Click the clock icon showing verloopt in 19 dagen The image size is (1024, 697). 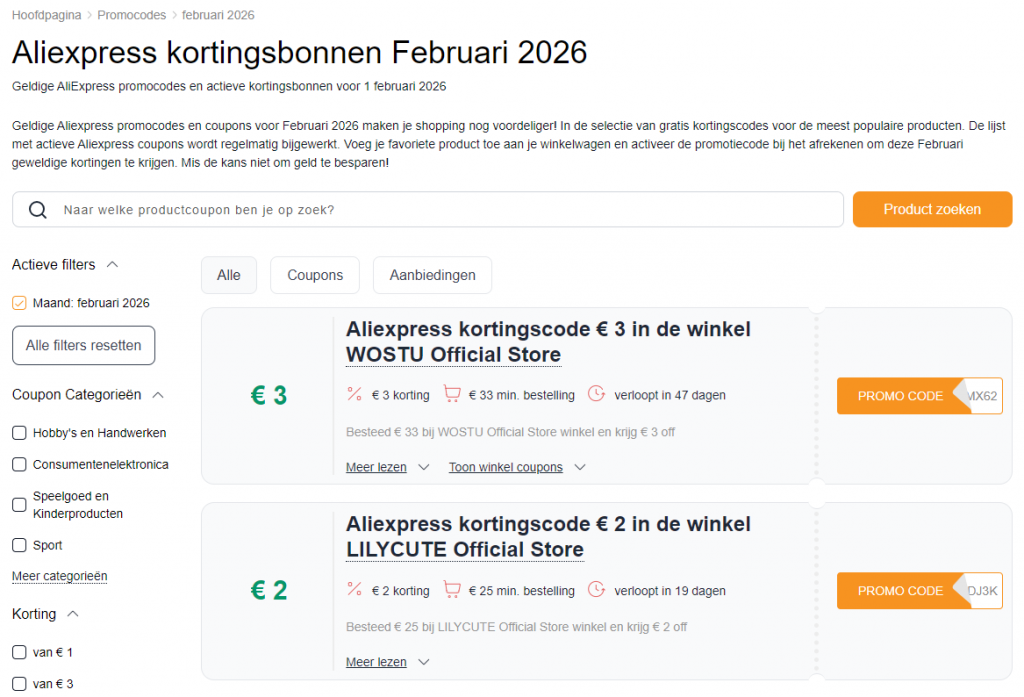(597, 590)
